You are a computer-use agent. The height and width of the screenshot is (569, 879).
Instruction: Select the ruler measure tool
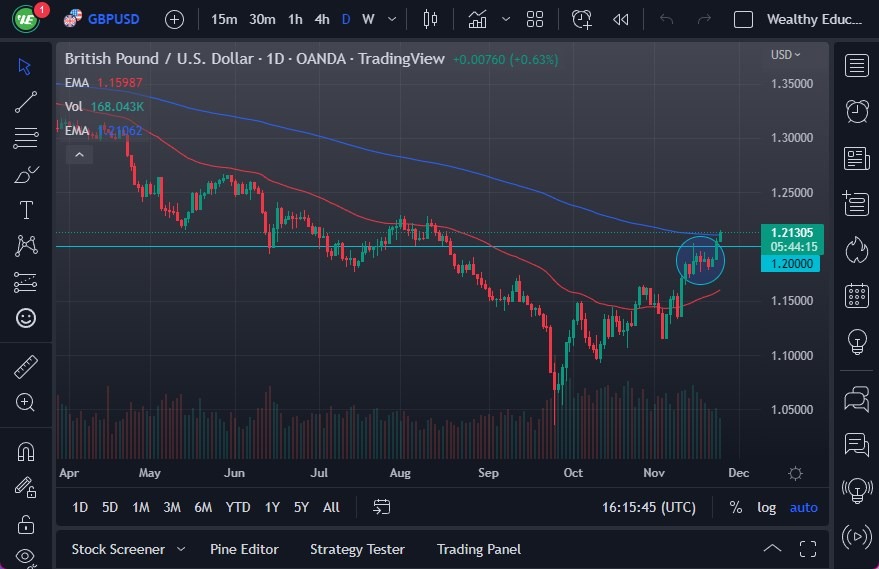pos(26,367)
